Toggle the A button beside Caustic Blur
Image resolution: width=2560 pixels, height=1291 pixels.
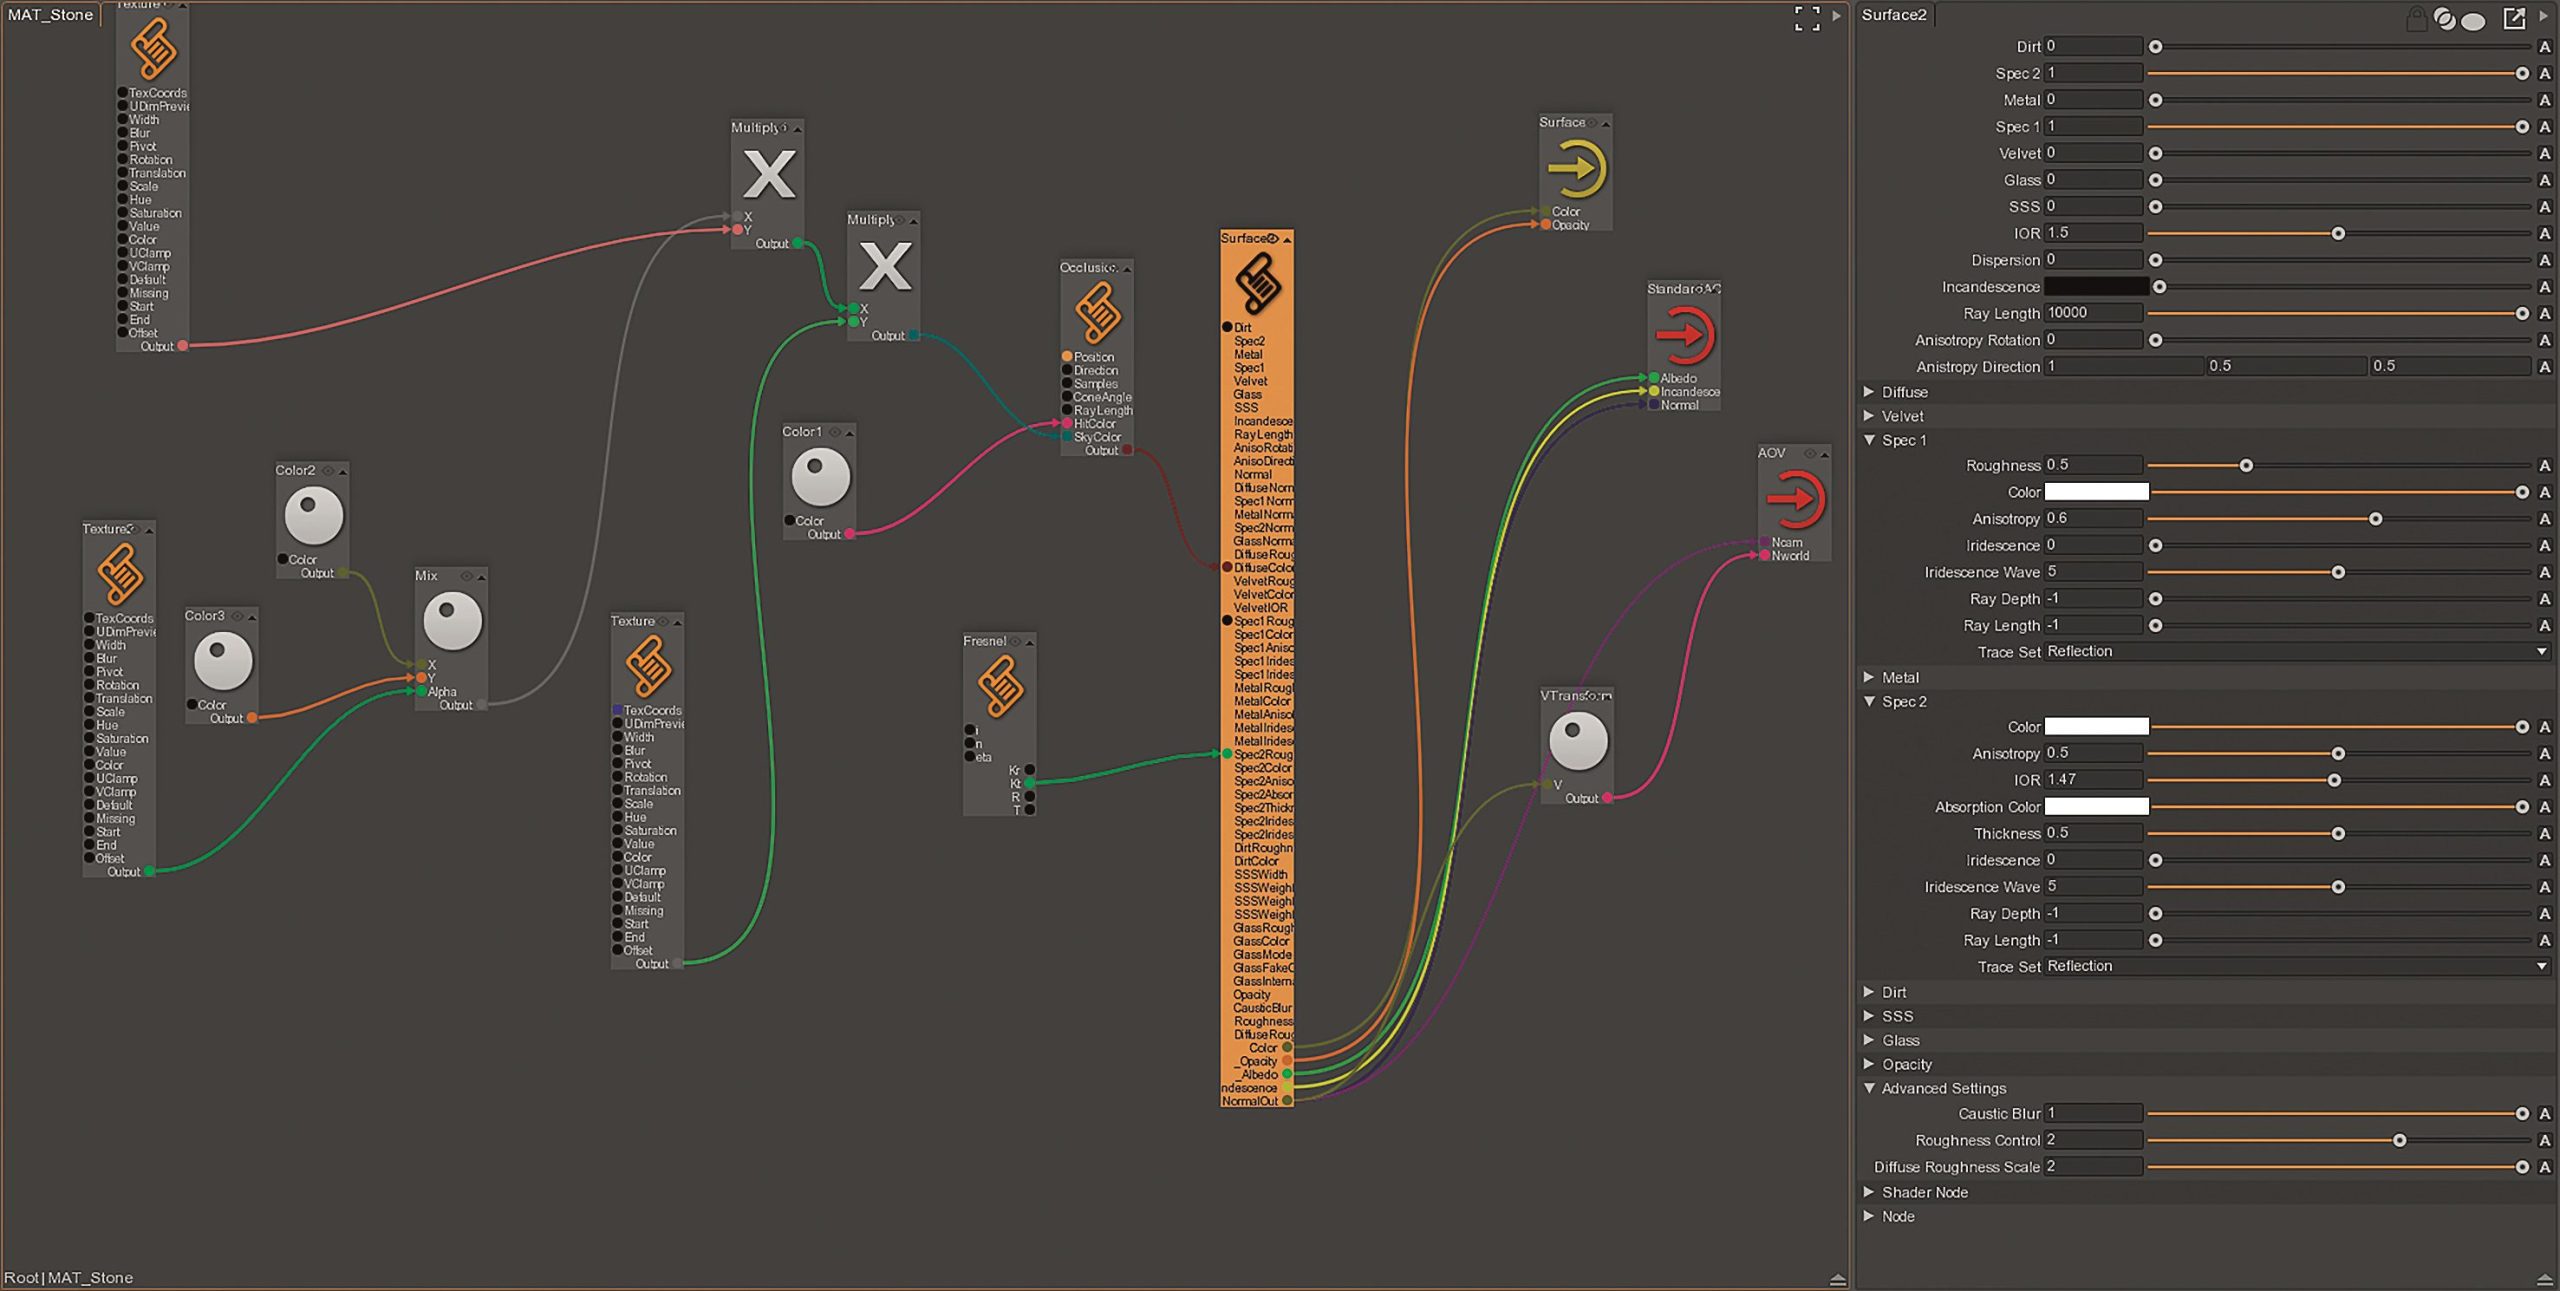[2545, 1114]
